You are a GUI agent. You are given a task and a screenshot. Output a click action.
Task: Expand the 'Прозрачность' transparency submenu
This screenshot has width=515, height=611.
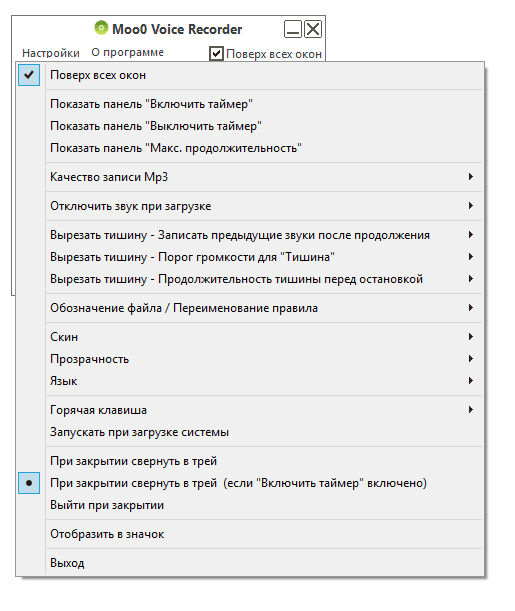[250, 359]
